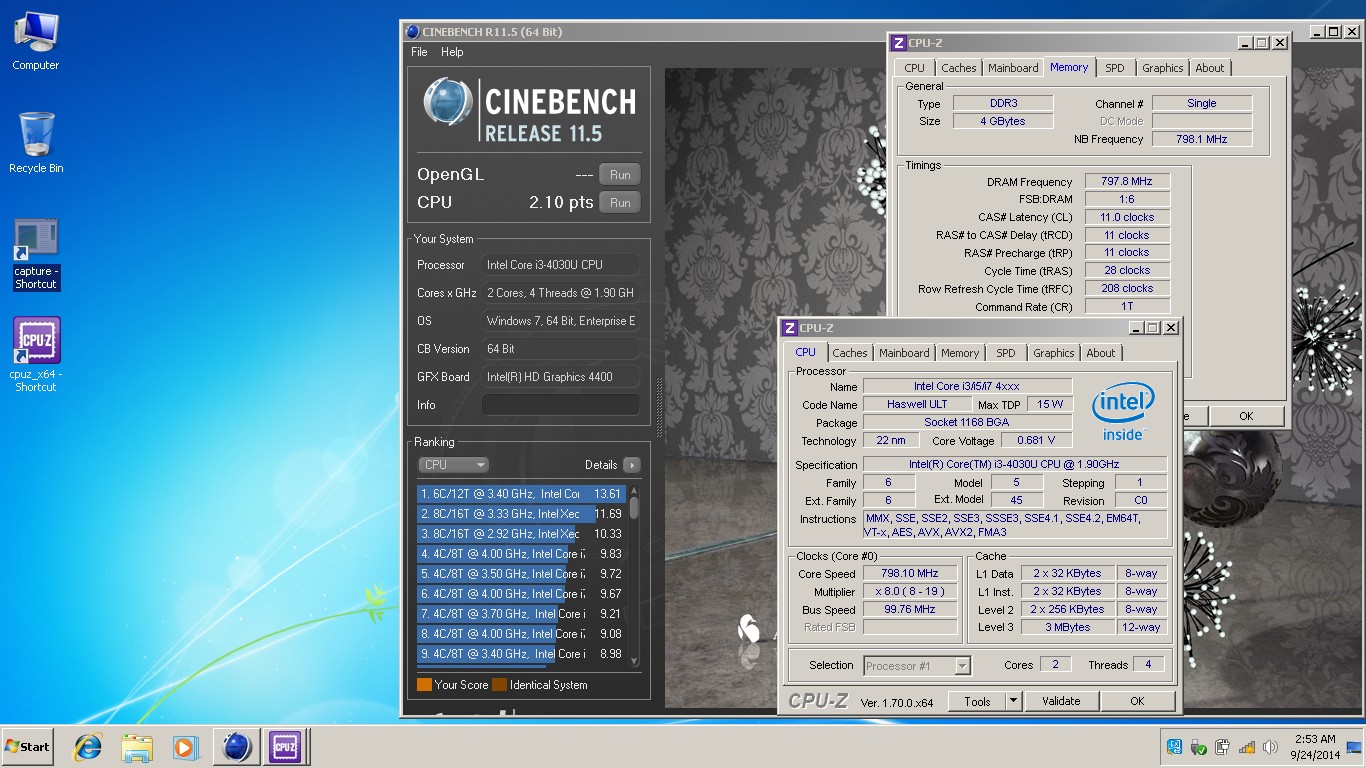This screenshot has height=768, width=1366.
Task: Switch to SPD tab in front CPU-Z window
Action: click(x=1006, y=353)
